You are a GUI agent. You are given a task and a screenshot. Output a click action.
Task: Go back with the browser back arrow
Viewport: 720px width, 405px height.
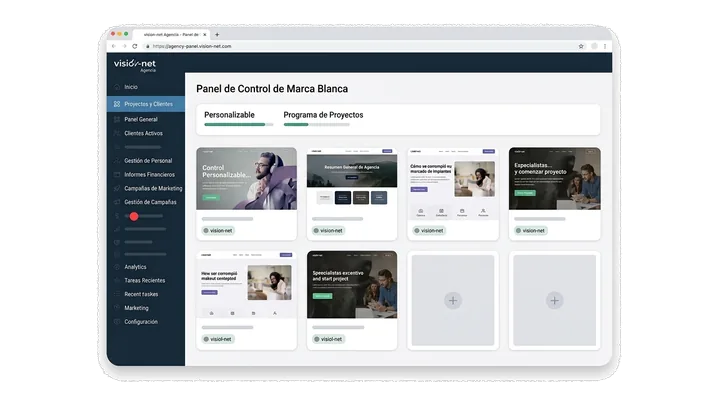click(114, 46)
